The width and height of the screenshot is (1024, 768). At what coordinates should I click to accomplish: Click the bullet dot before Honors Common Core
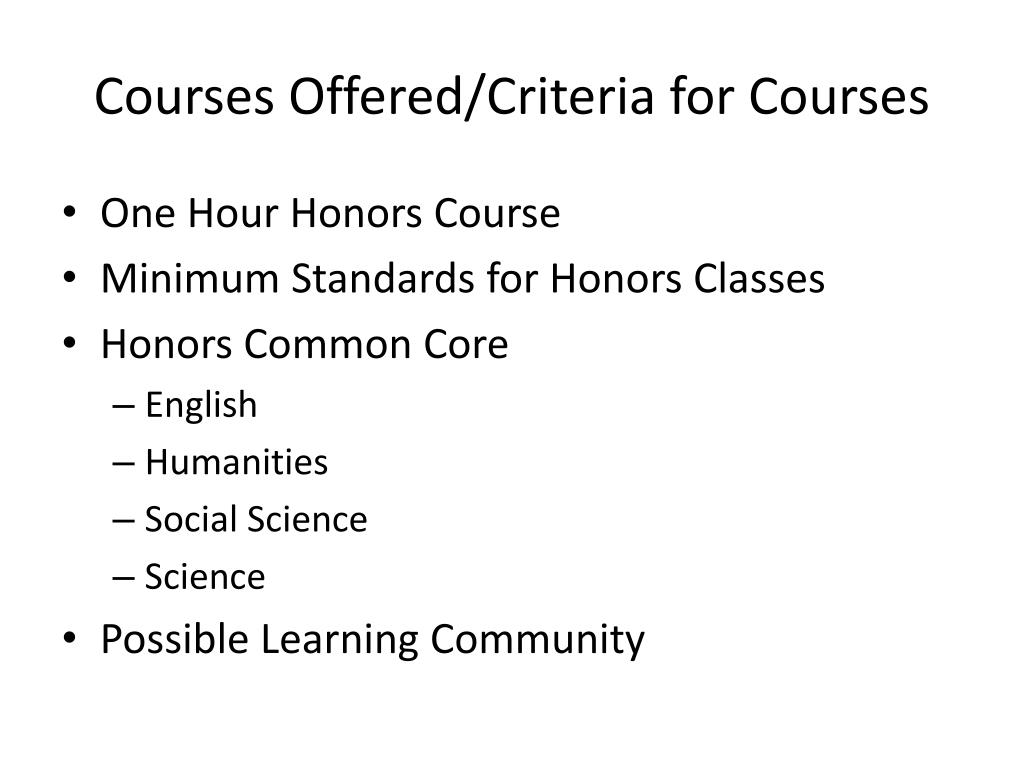(x=70, y=344)
